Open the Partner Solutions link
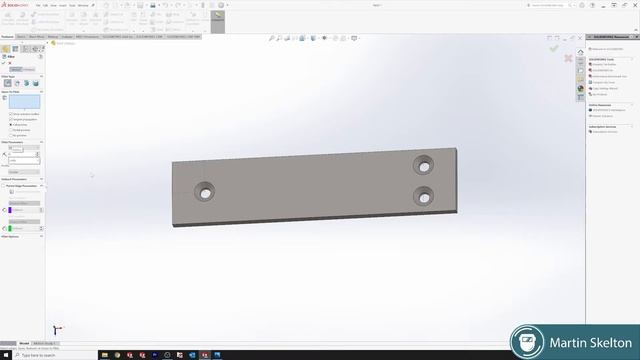 pos(601,116)
